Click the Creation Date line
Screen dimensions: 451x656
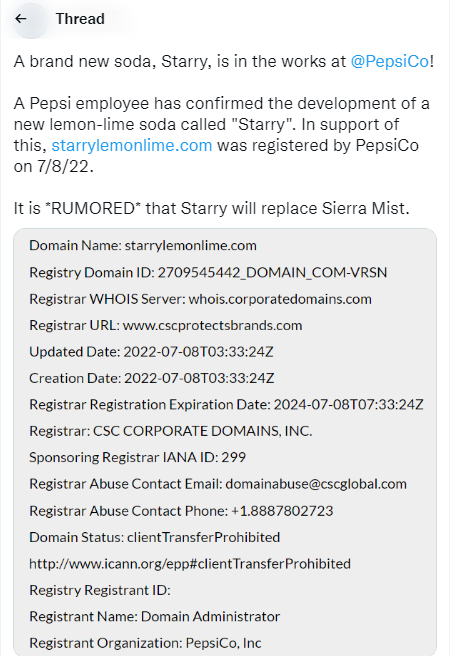click(151, 378)
